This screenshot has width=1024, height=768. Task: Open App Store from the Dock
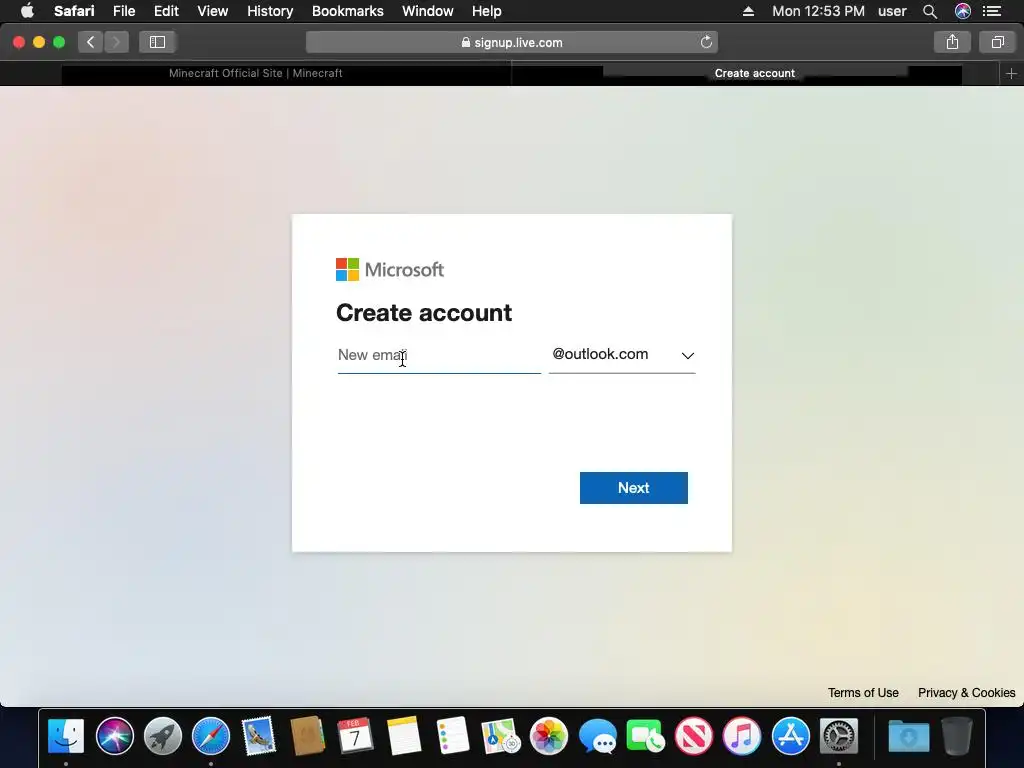tap(790, 736)
